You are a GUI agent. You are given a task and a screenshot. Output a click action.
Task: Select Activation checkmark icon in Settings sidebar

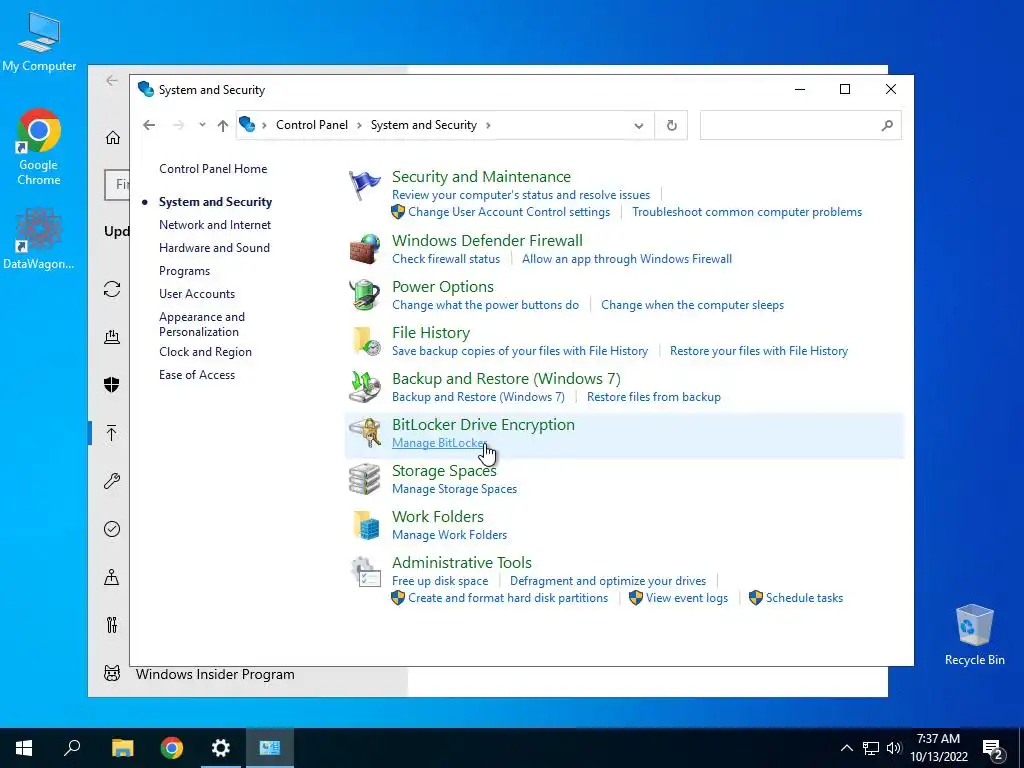[x=112, y=529]
